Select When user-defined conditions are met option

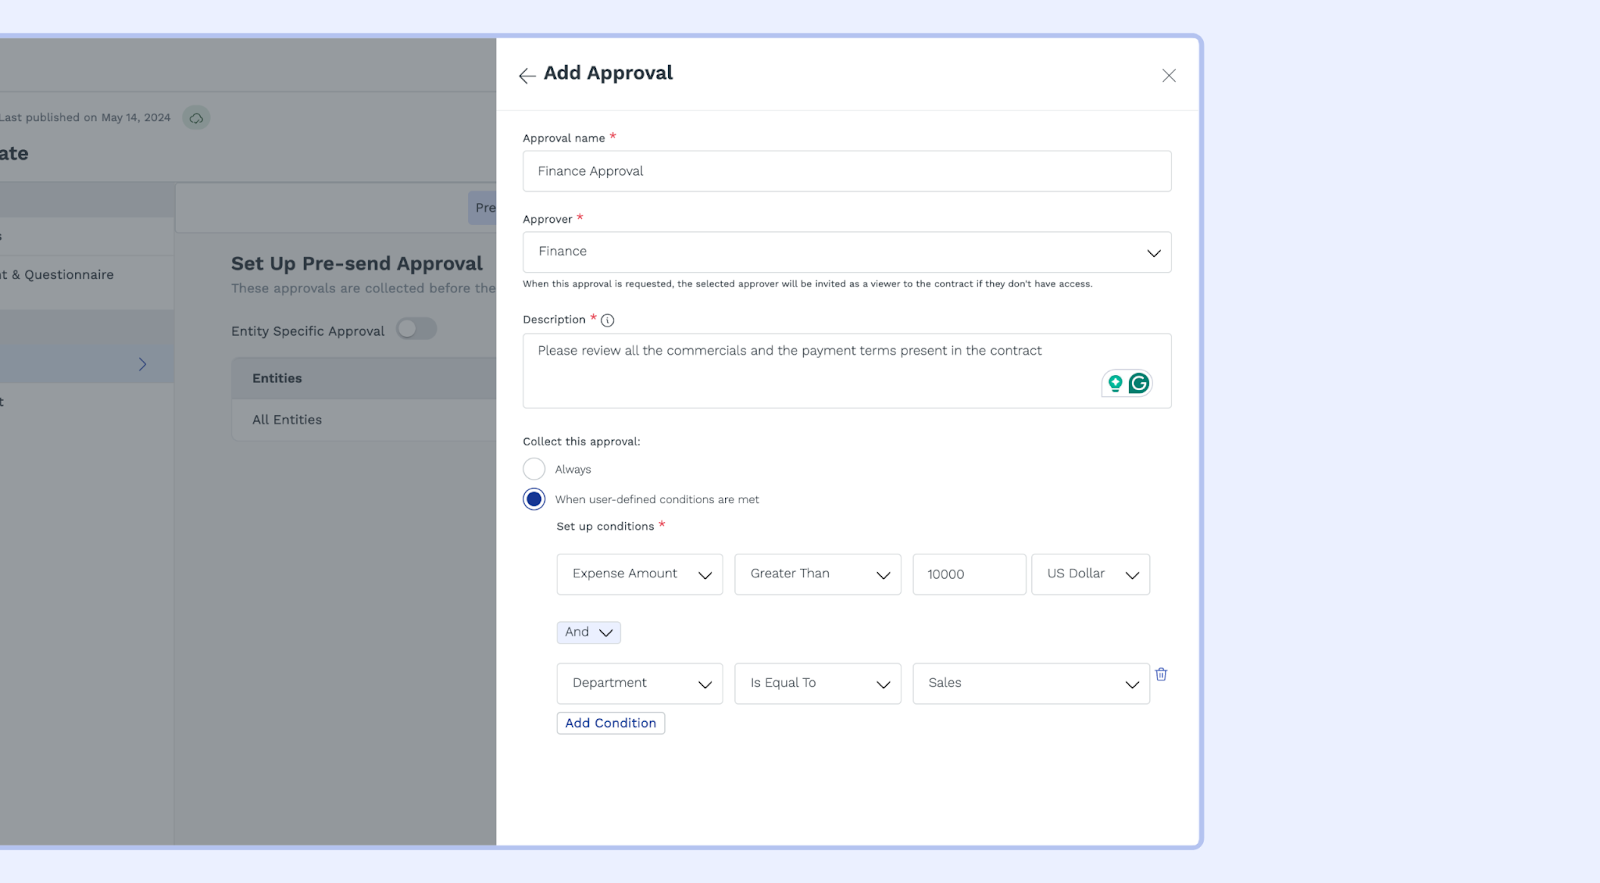(534, 499)
